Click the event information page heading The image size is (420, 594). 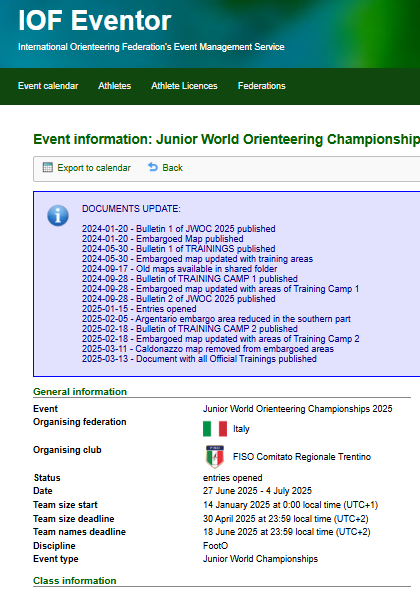pos(226,139)
